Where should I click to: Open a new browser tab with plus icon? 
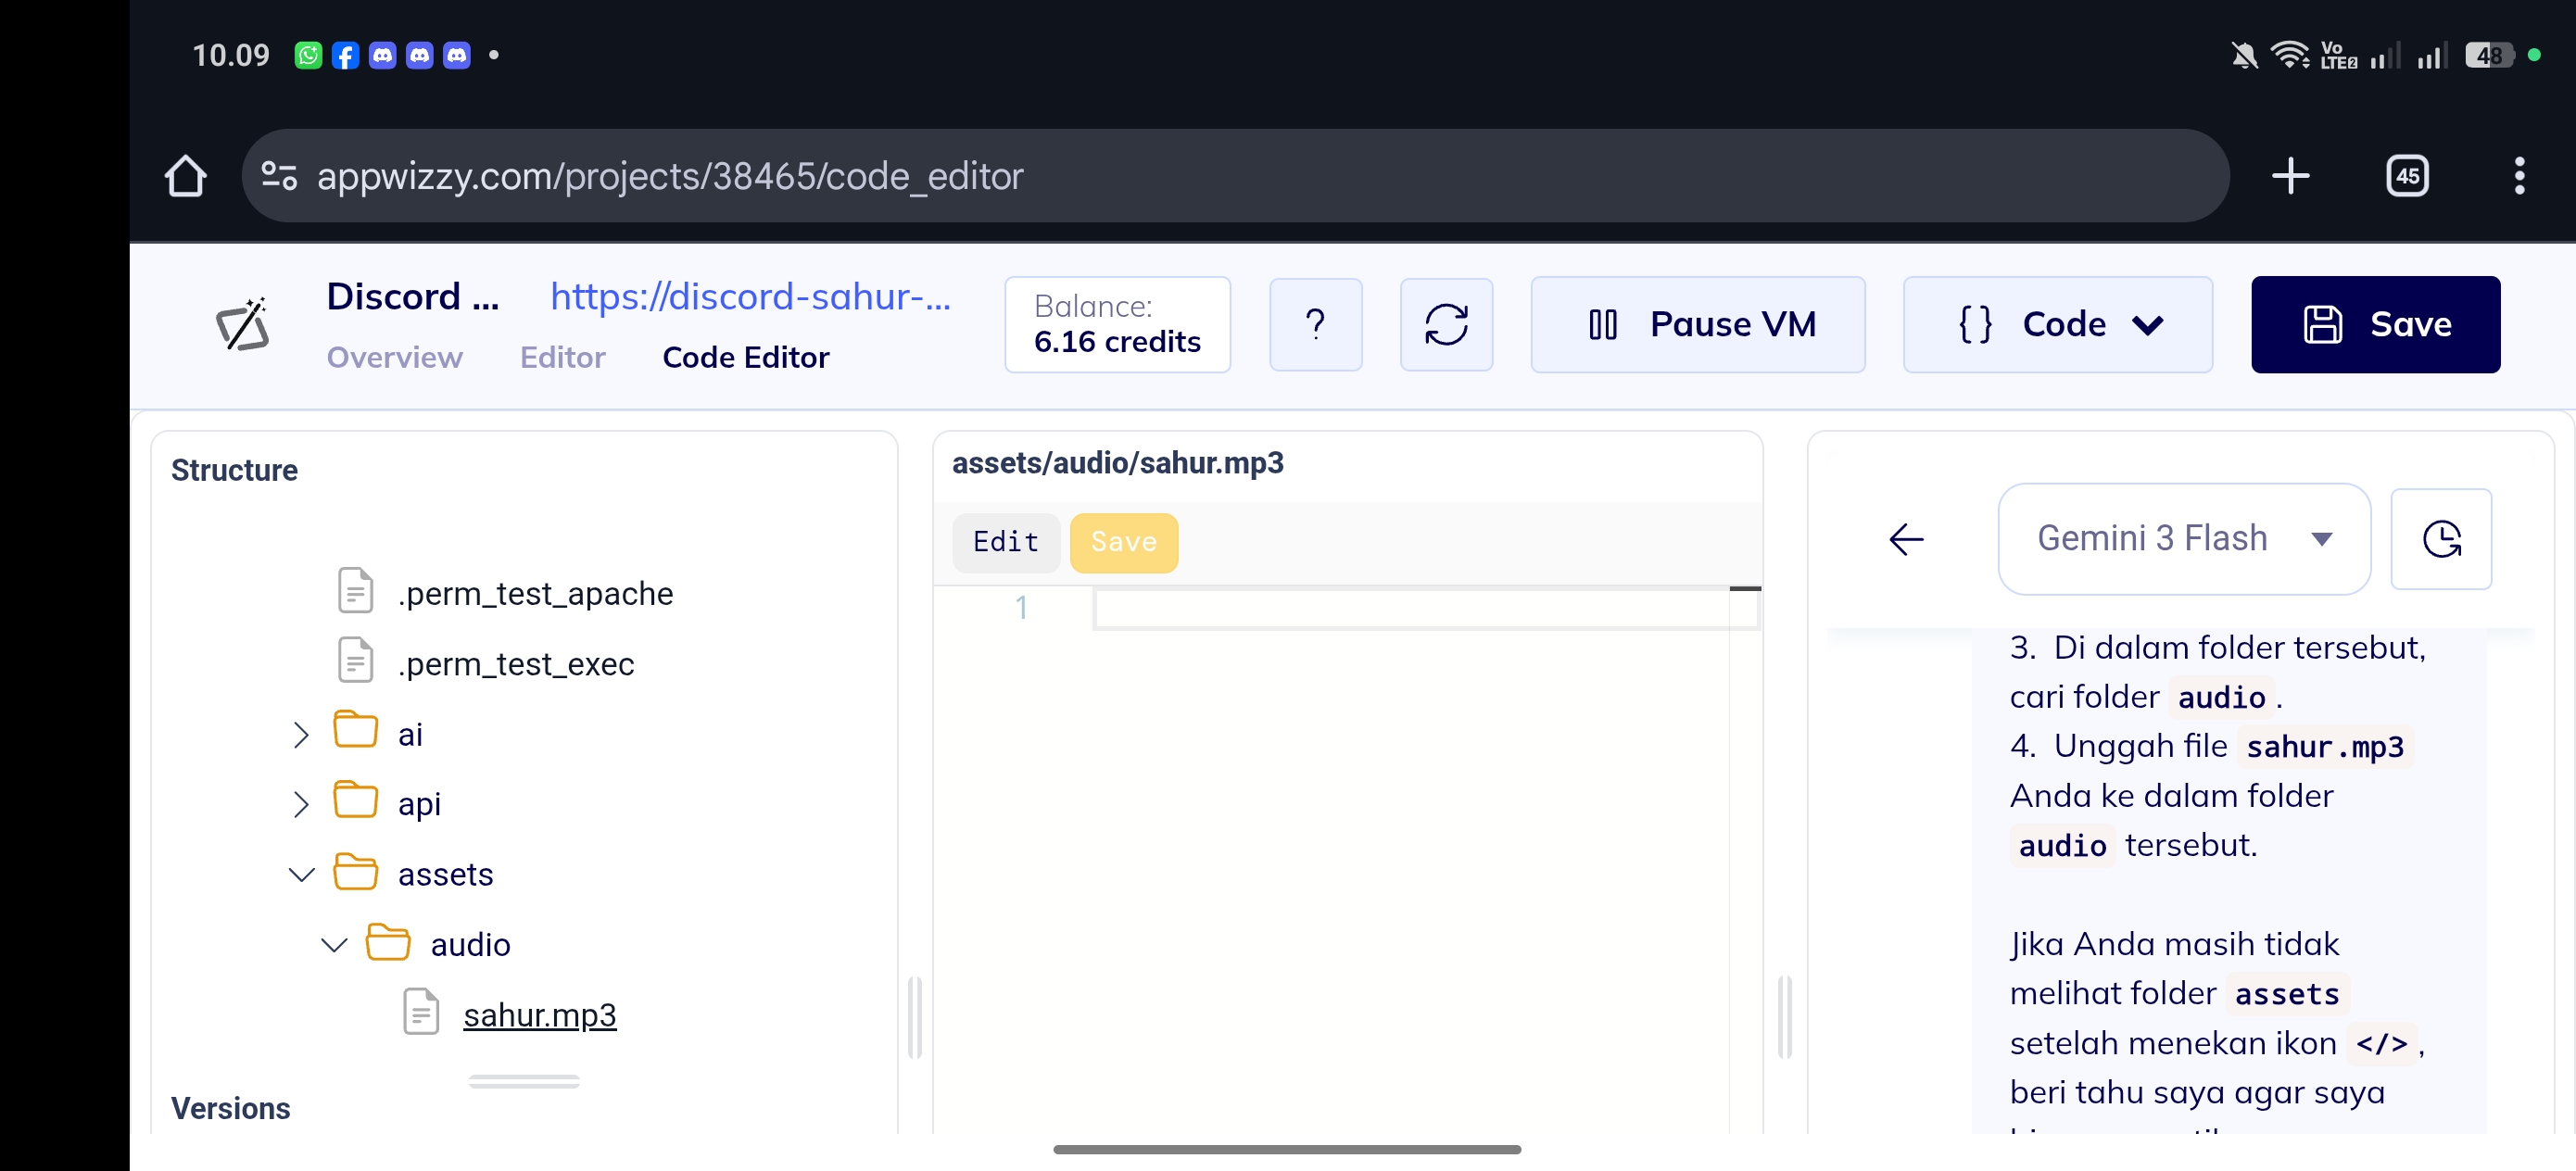[x=2290, y=176]
